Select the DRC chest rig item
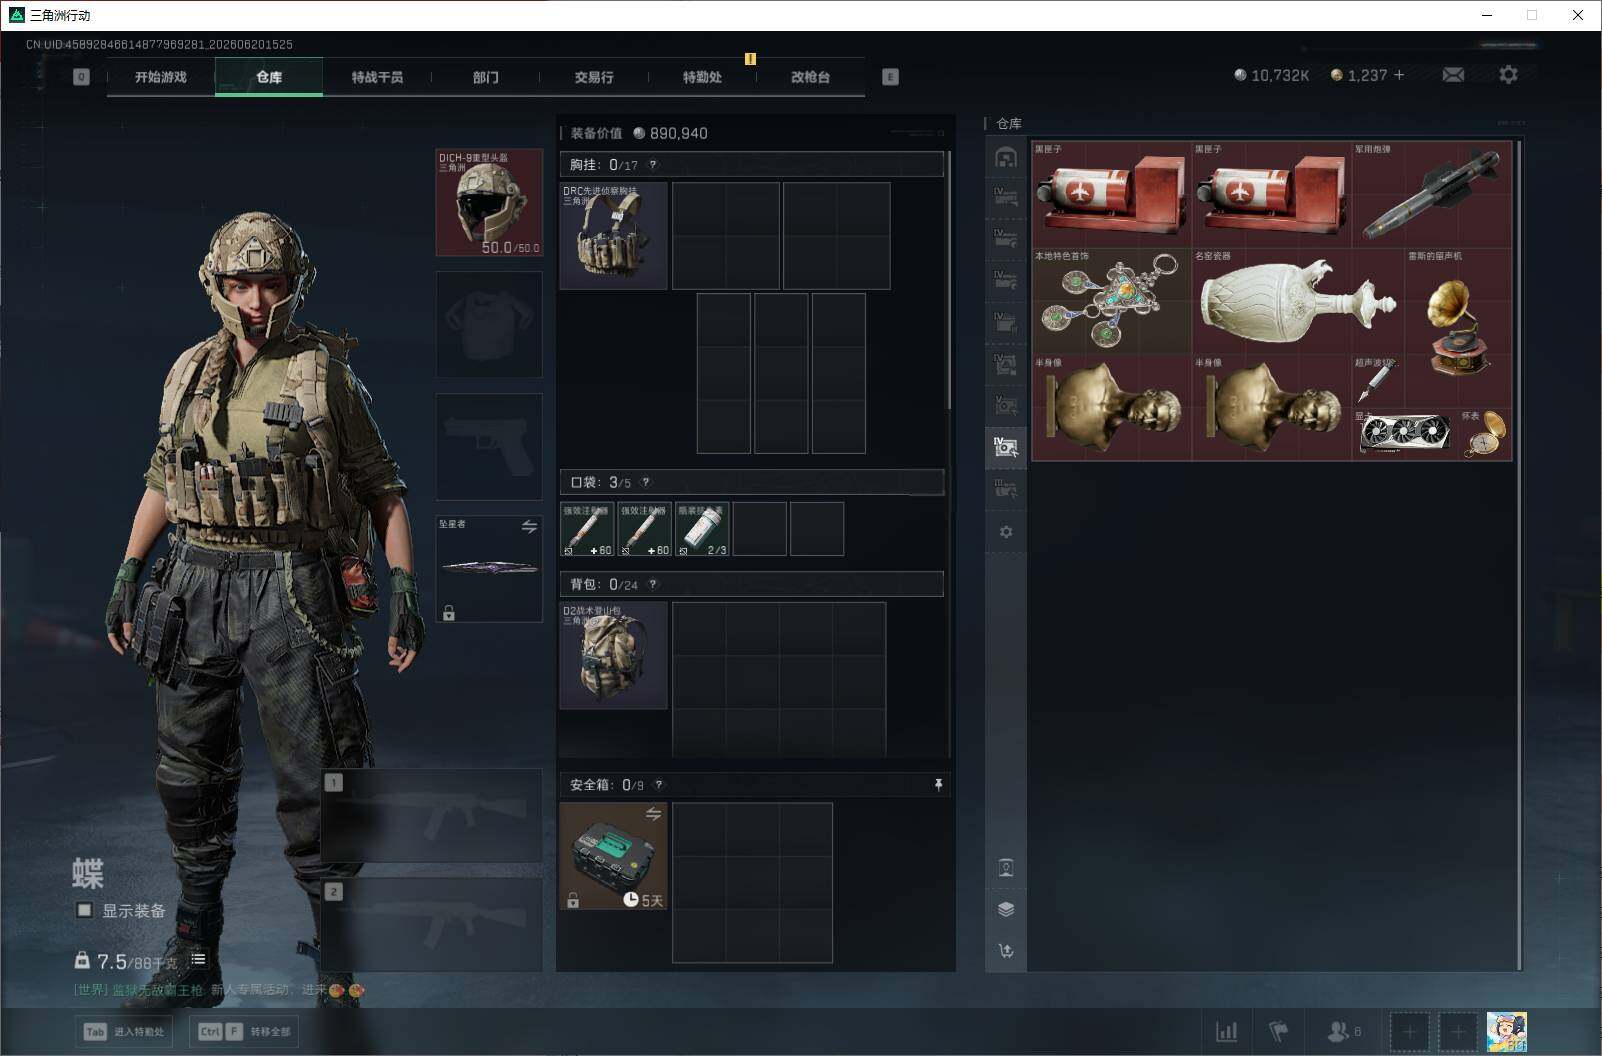Screen dimensions: 1602x1056 613,236
